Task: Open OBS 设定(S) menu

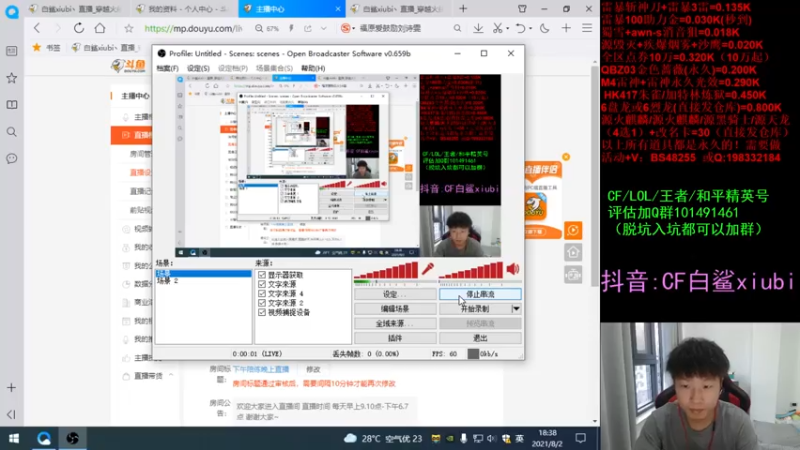Action: (x=198, y=68)
